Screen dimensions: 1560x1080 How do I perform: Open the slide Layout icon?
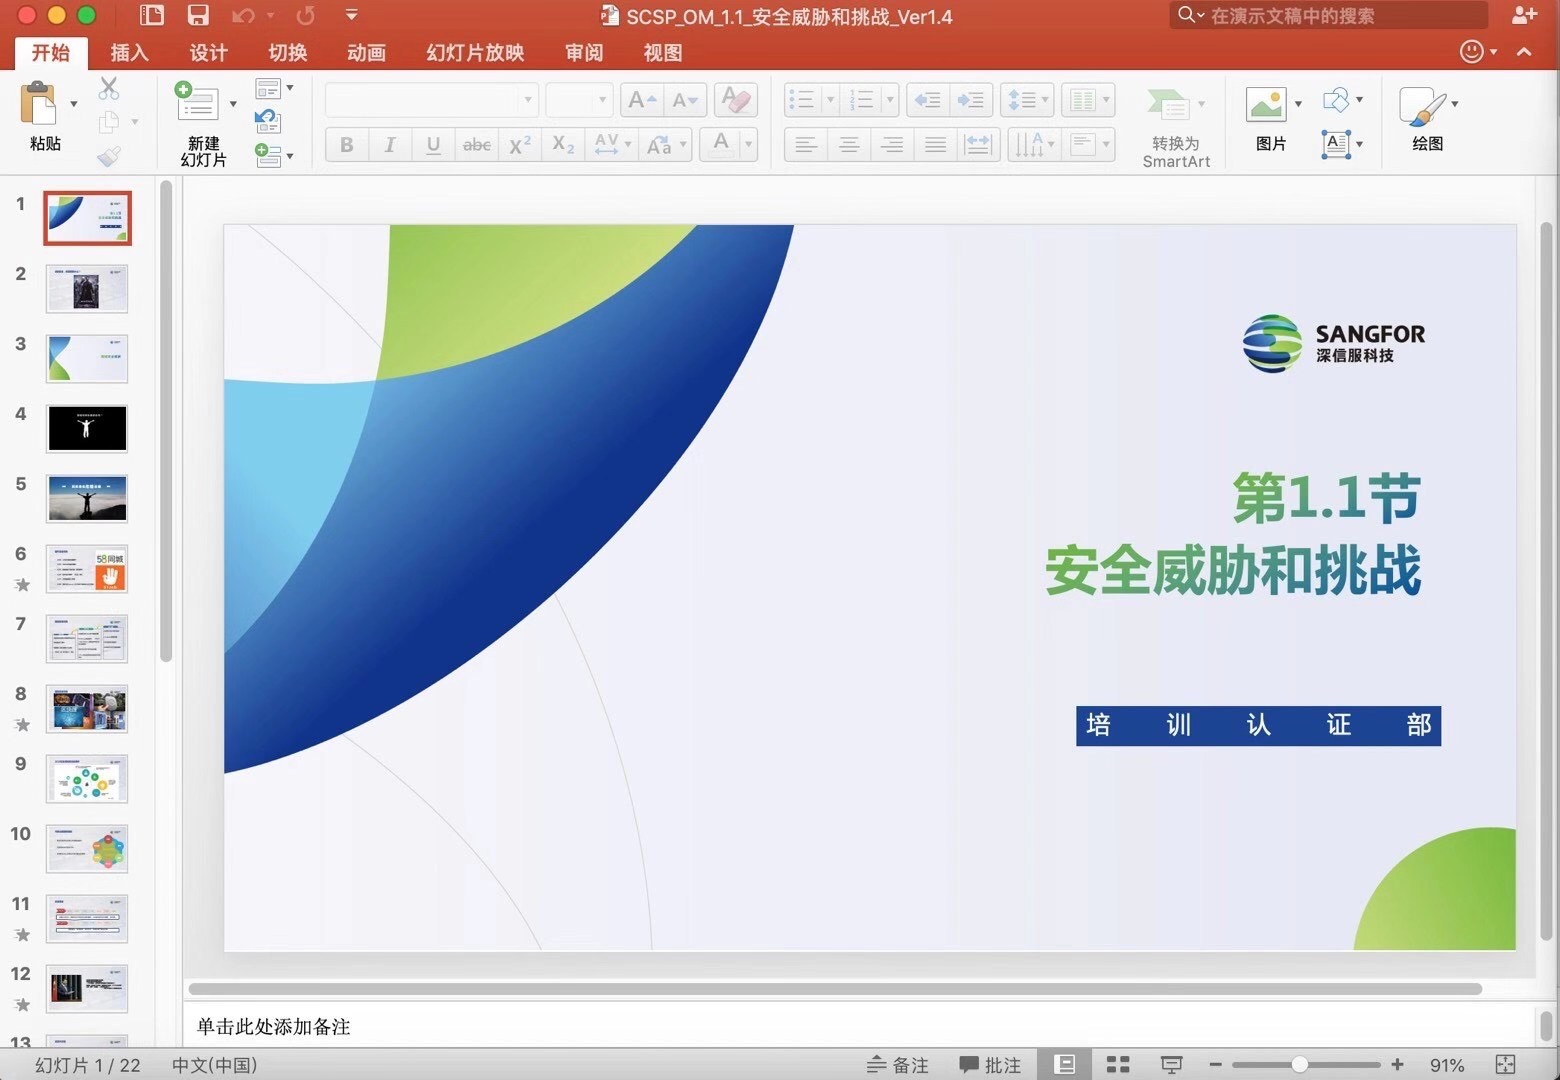(x=268, y=88)
